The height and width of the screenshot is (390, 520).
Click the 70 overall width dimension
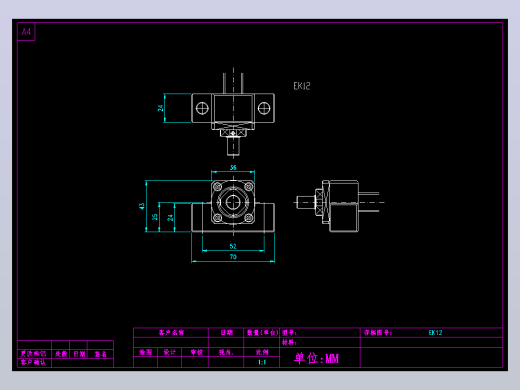(233, 257)
